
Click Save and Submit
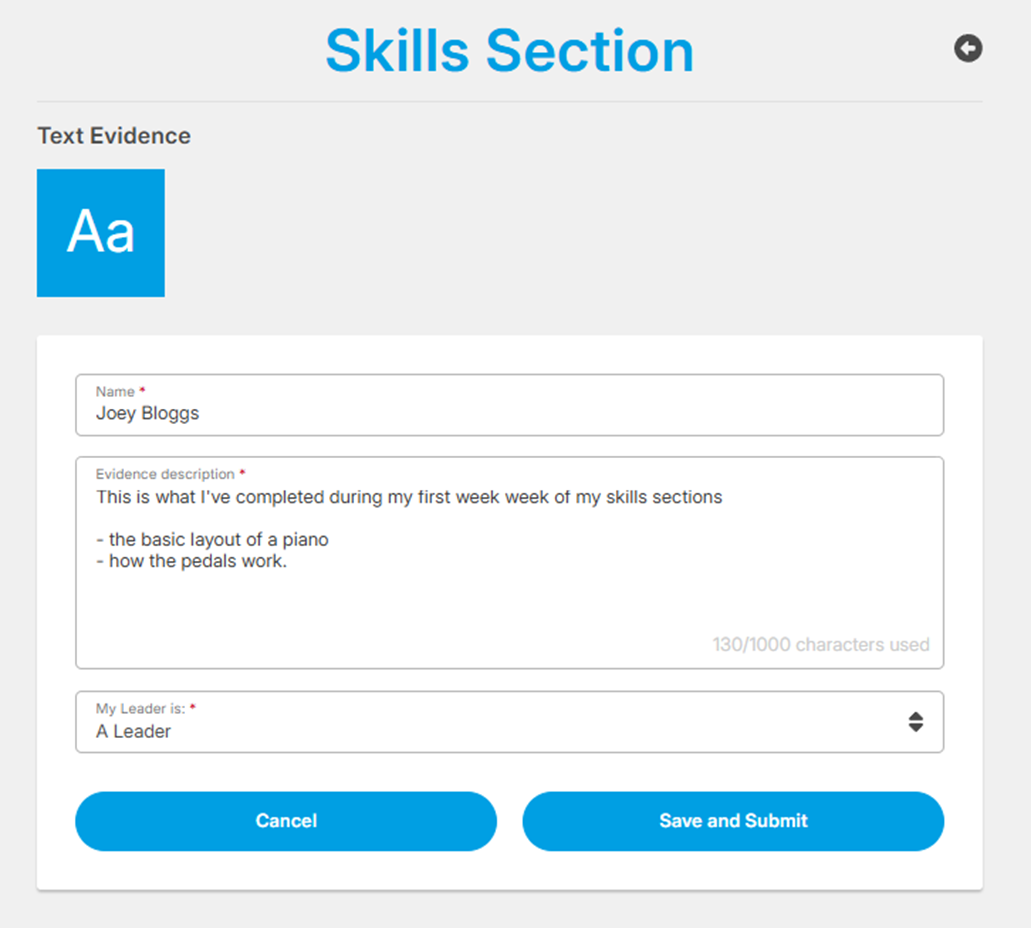(x=733, y=821)
